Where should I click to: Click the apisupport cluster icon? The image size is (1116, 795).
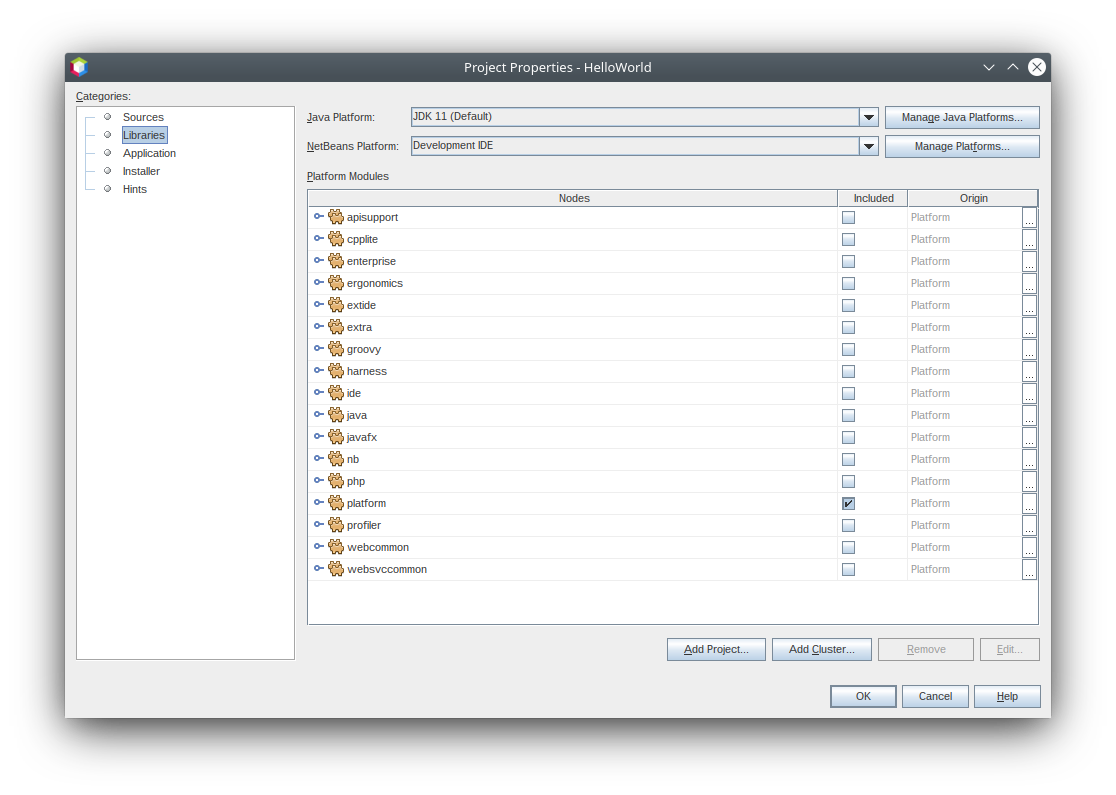click(x=336, y=217)
